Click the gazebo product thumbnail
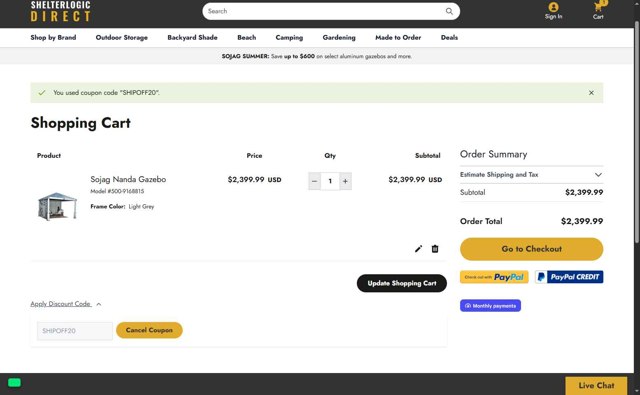The width and height of the screenshot is (640, 395). (57, 206)
